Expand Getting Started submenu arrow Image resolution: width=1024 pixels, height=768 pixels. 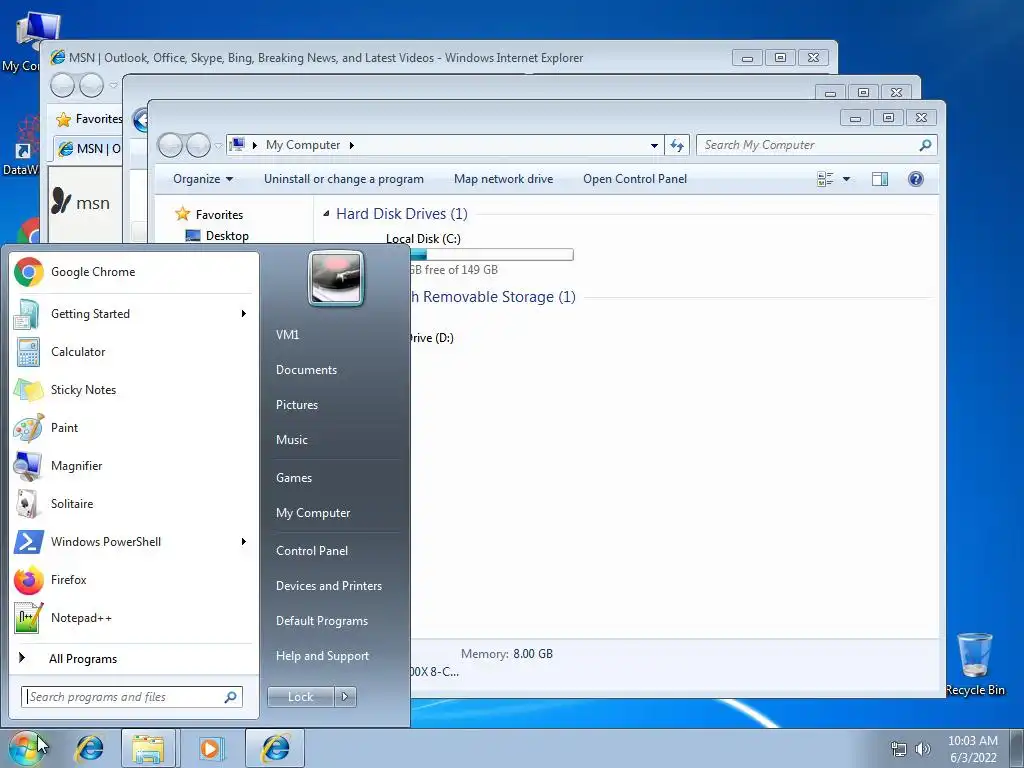point(244,314)
